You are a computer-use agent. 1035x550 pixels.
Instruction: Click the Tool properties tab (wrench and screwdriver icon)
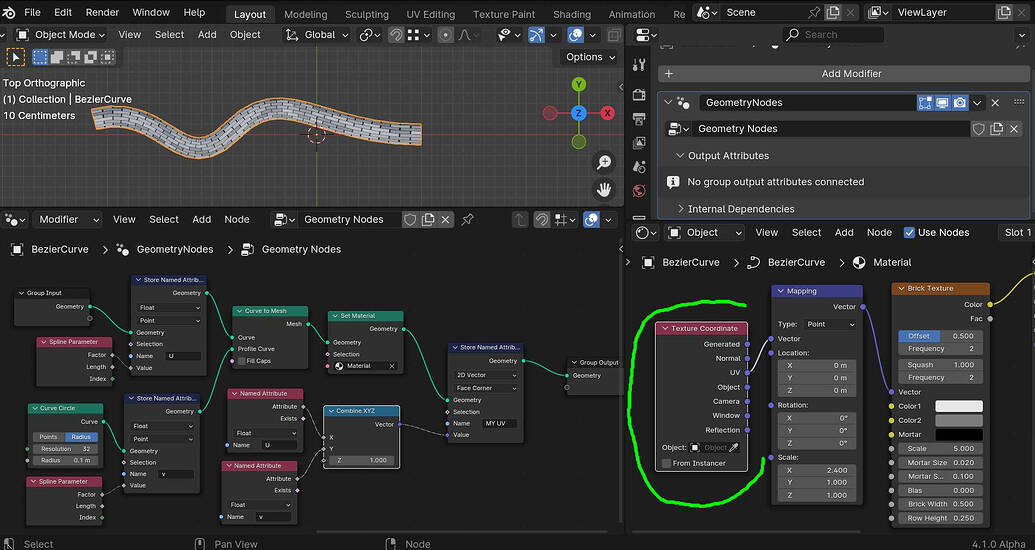(639, 65)
